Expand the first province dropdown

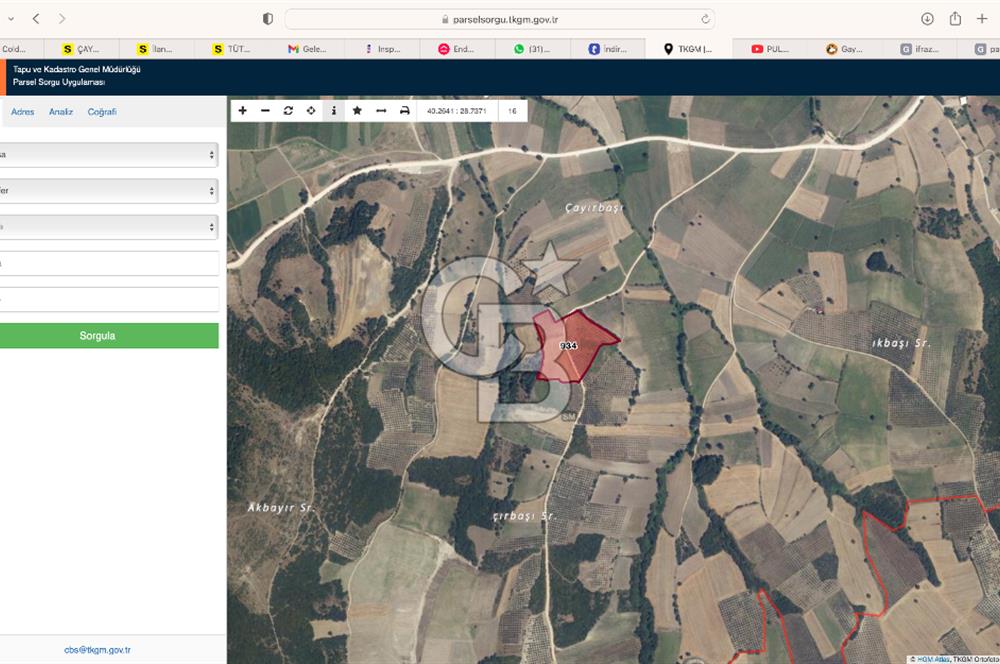[108, 155]
